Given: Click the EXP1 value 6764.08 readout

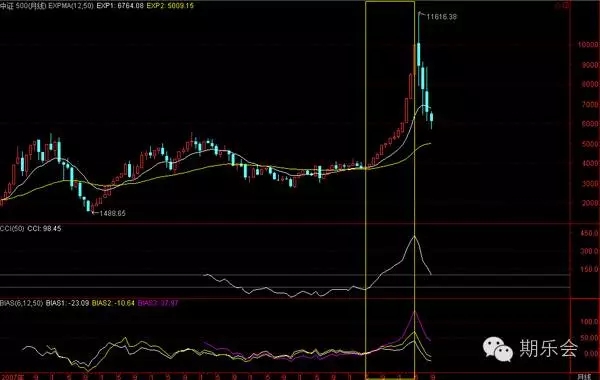Looking at the screenshot, I should click(x=121, y=6).
